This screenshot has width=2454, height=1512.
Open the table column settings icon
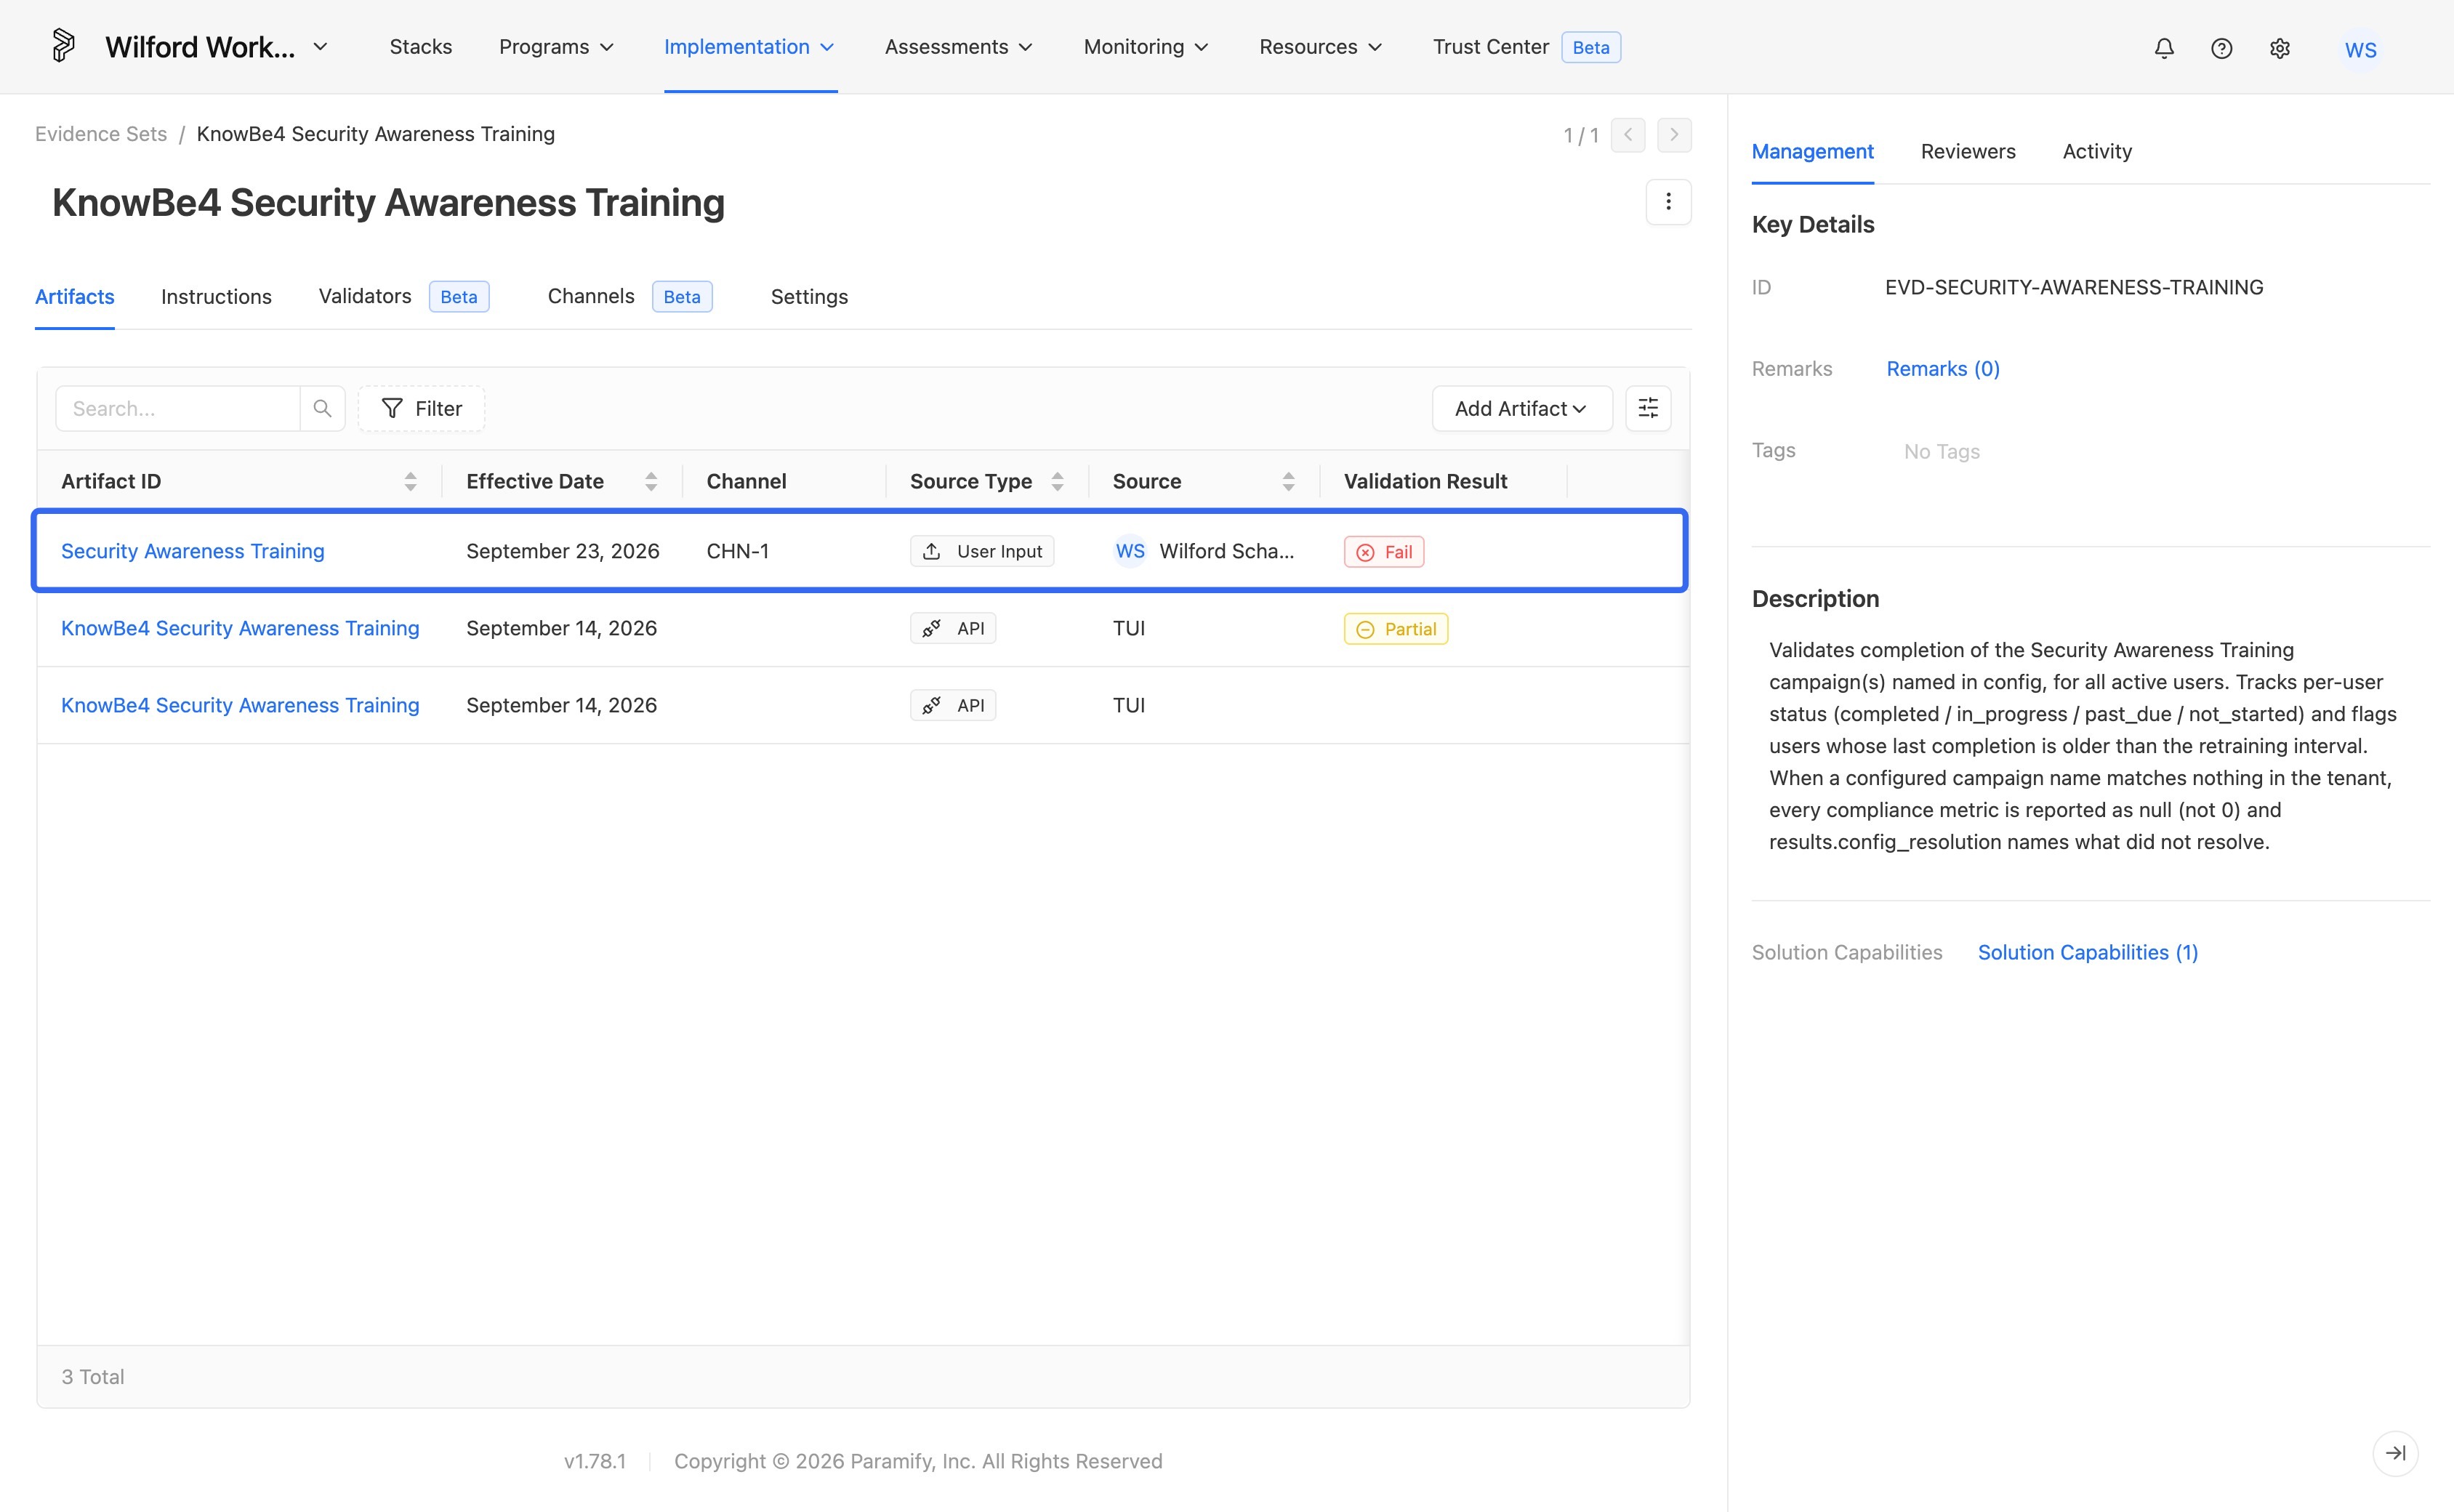coord(1648,408)
